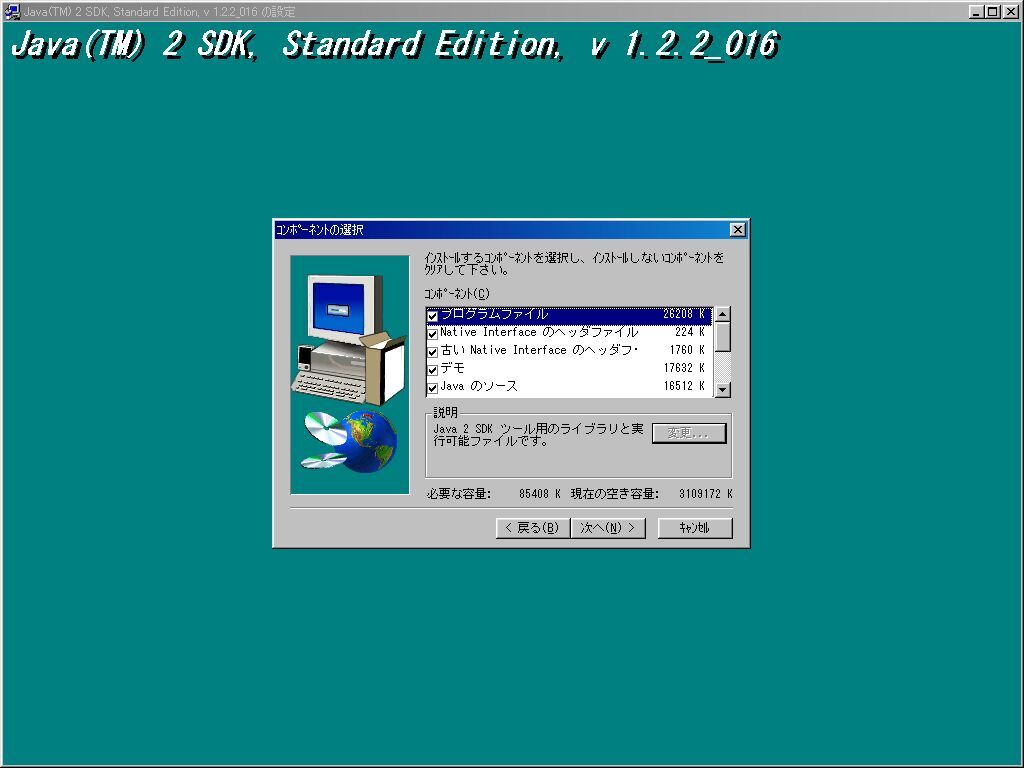The width and height of the screenshot is (1024, 768).
Task: Click the 説明 description text
Action: pos(538,435)
